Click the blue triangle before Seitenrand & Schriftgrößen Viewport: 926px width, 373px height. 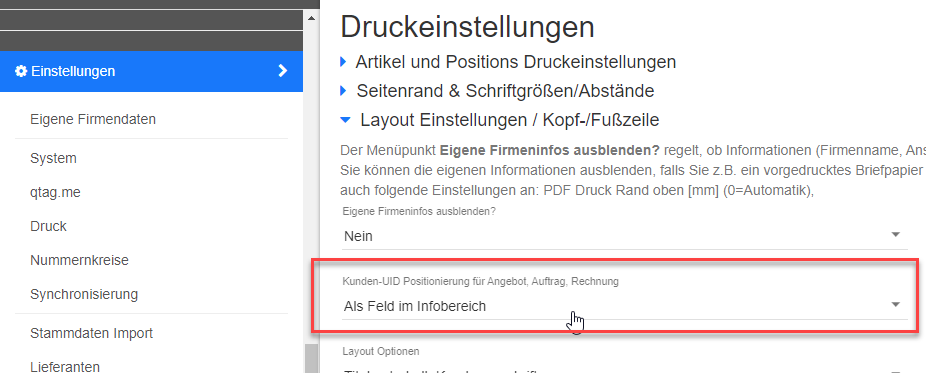(x=344, y=91)
